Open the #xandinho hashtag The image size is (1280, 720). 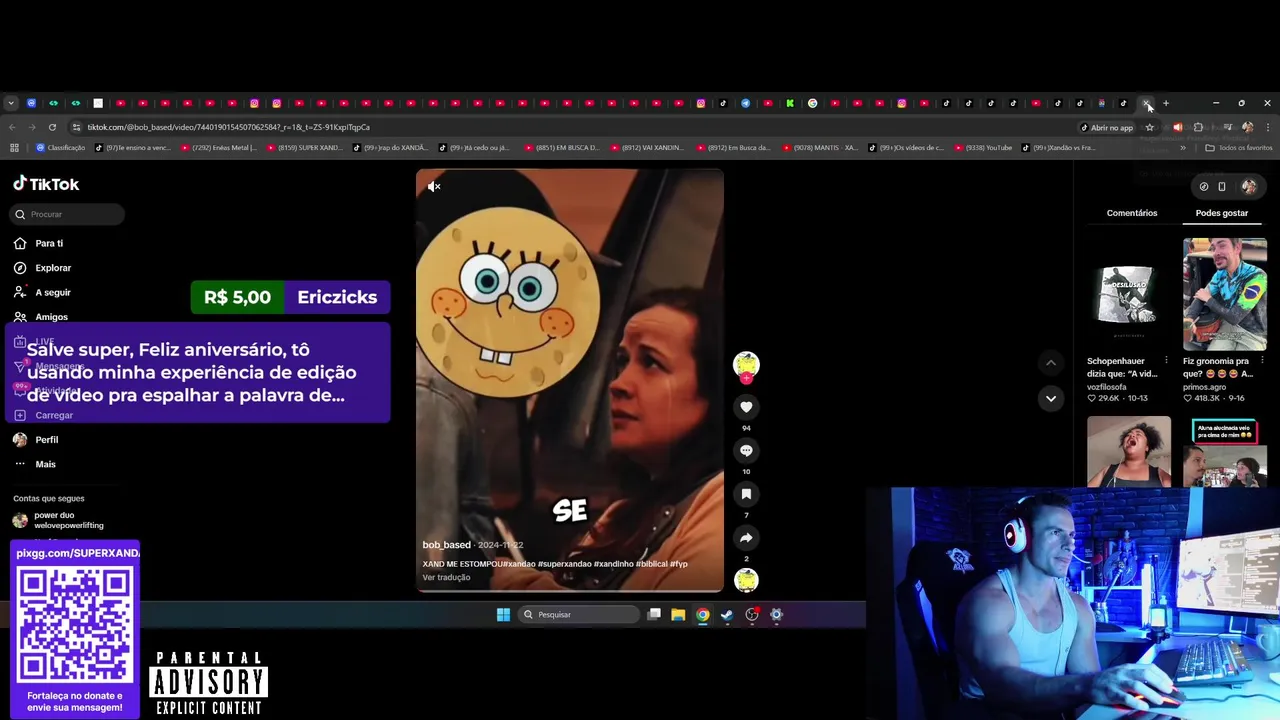click(x=613, y=564)
